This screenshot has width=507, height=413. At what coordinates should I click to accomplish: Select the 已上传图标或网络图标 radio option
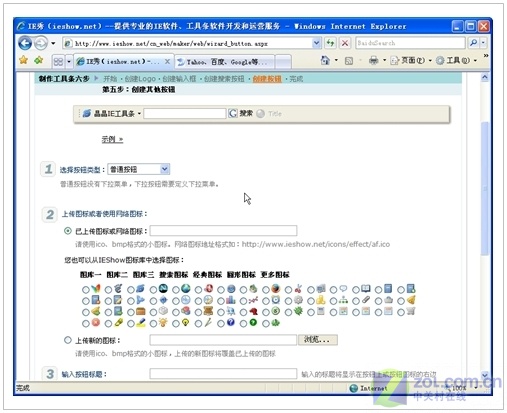(x=68, y=231)
